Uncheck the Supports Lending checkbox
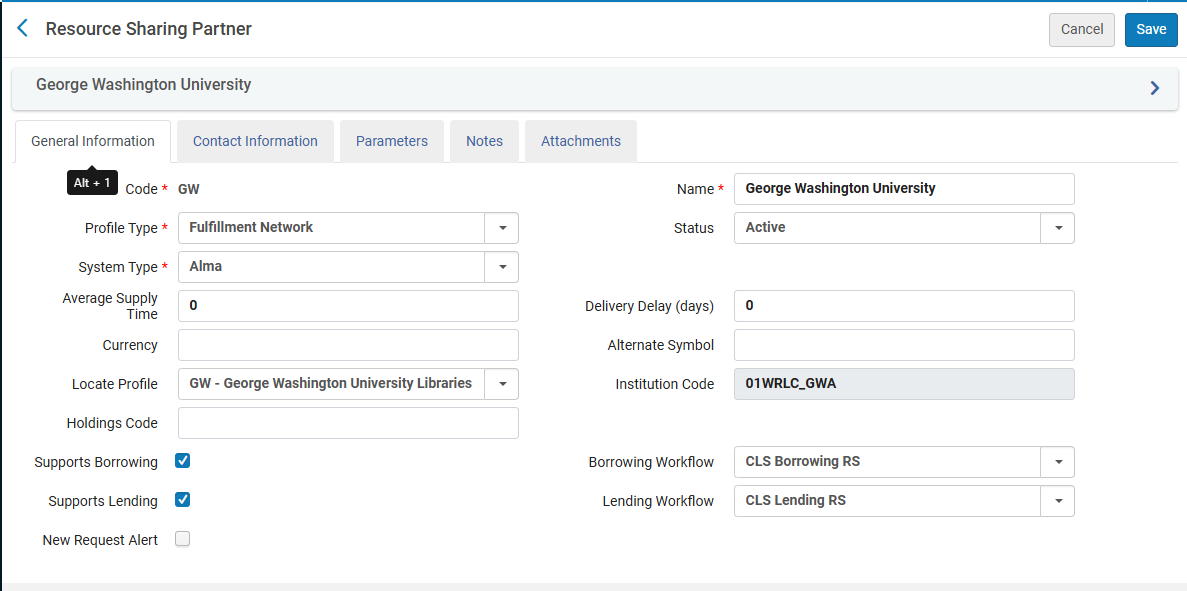Image resolution: width=1187 pixels, height=591 pixels. 182,499
